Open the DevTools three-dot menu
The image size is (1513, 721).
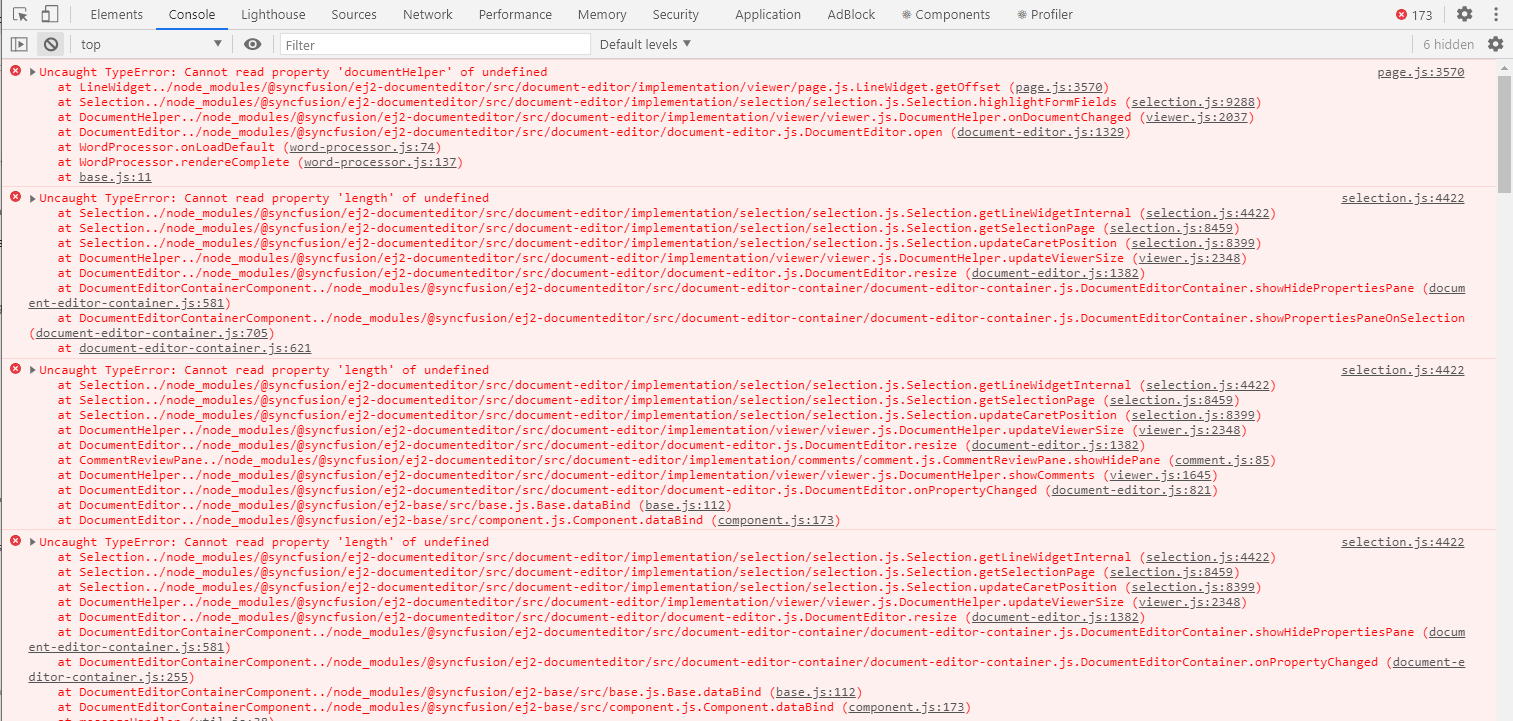1495,14
